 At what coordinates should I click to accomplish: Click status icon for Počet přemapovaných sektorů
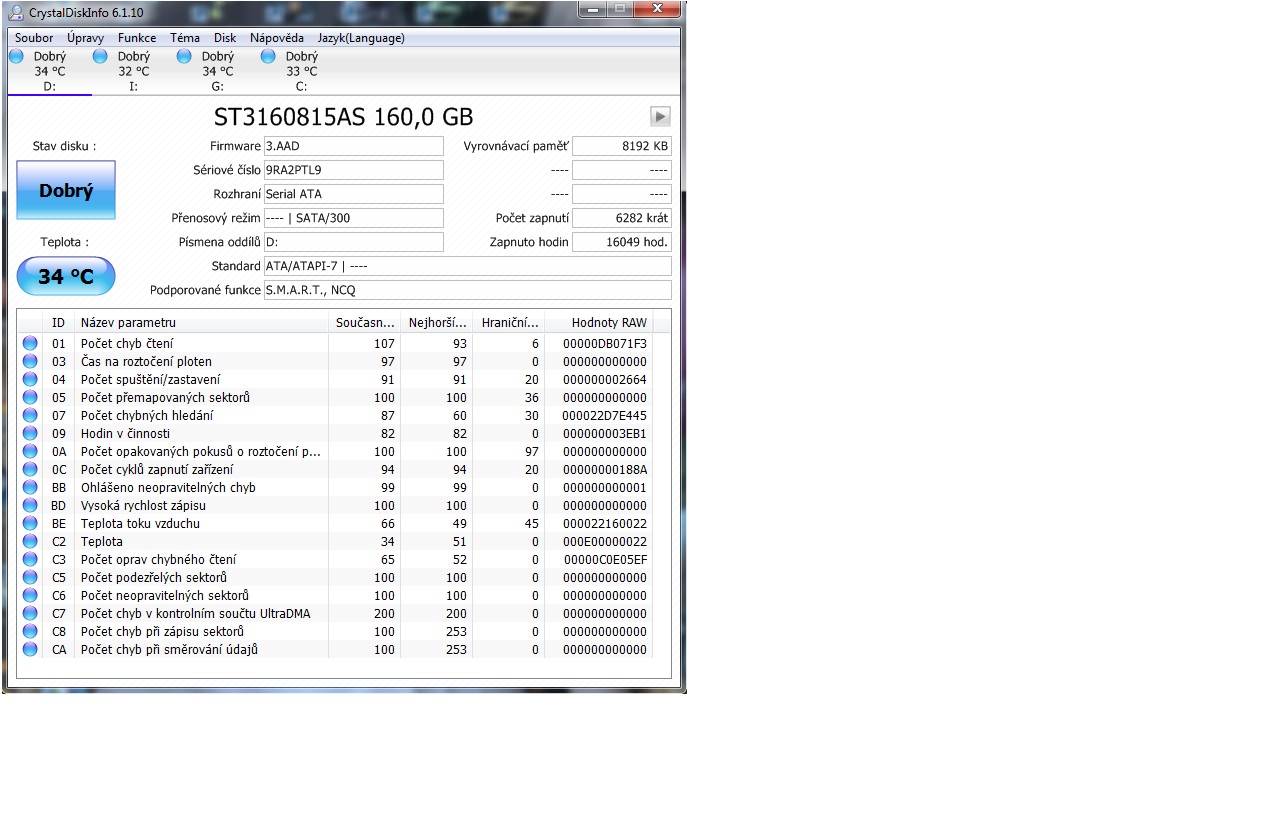30,397
